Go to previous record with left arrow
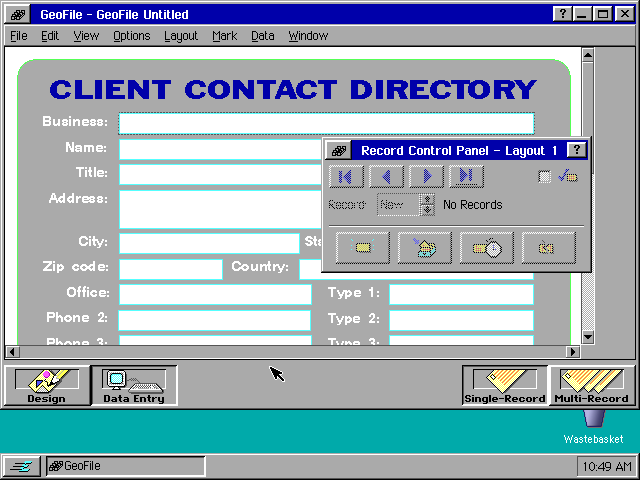Viewport: 640px width, 480px height. point(386,176)
